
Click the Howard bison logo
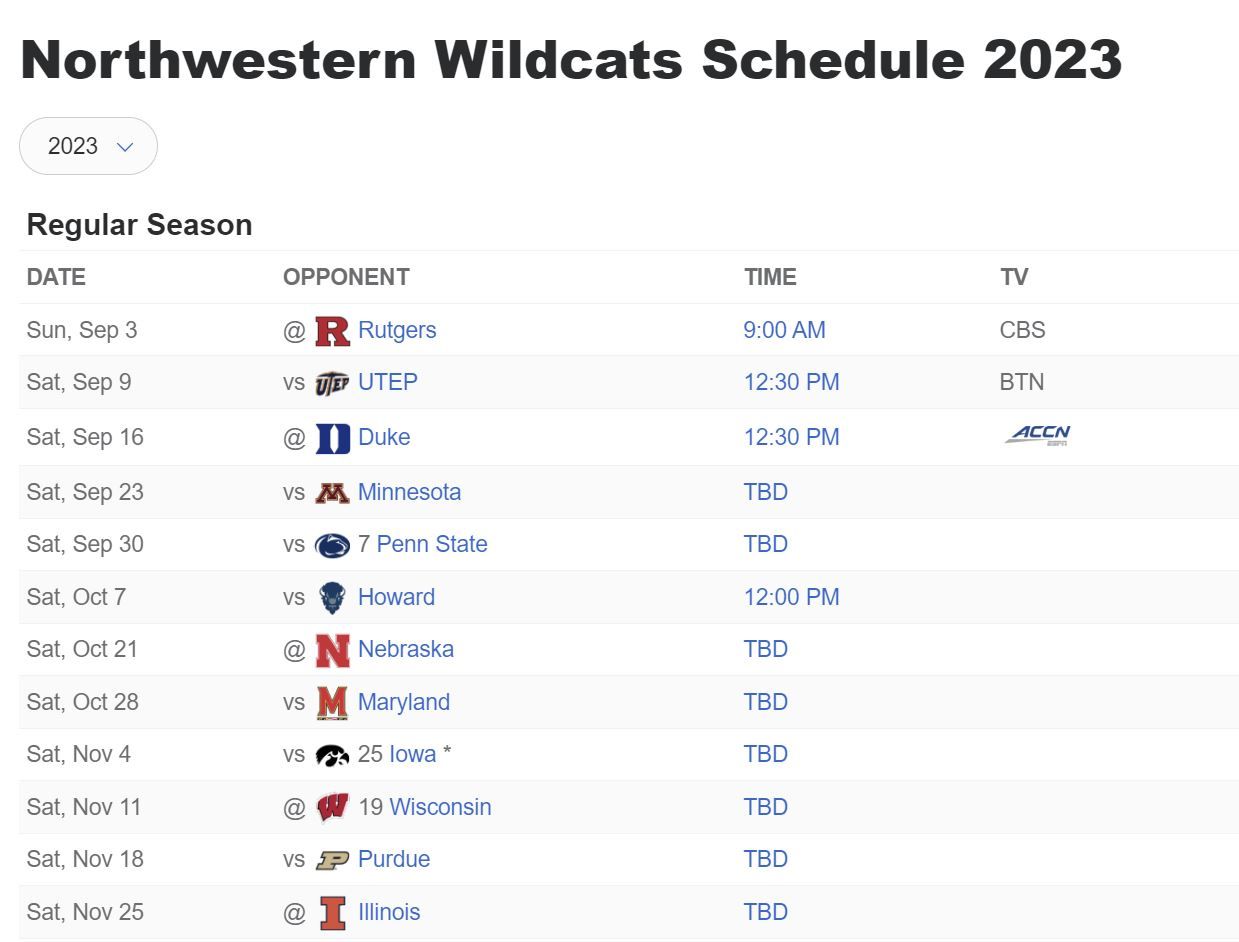click(332, 598)
